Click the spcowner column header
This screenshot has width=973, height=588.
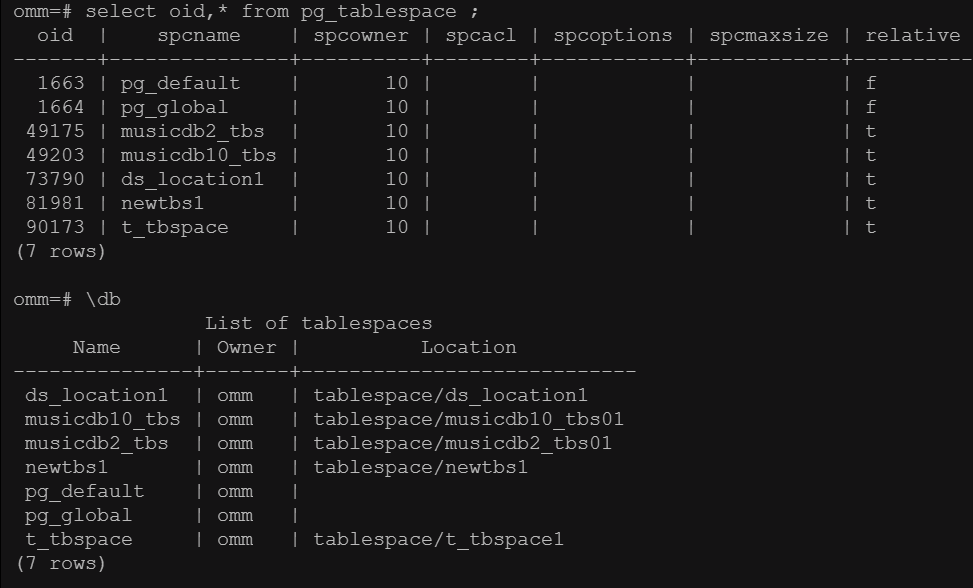tap(361, 35)
